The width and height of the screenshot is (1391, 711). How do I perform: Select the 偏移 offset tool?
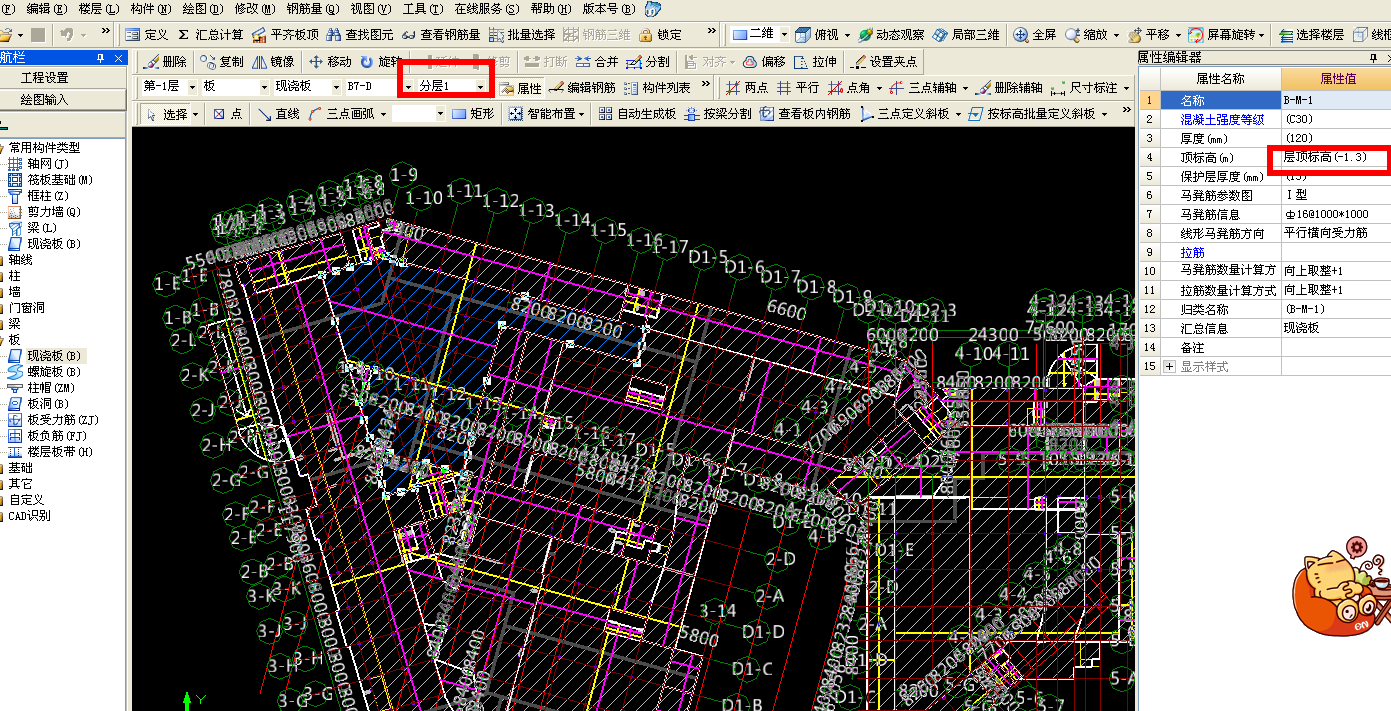764,61
